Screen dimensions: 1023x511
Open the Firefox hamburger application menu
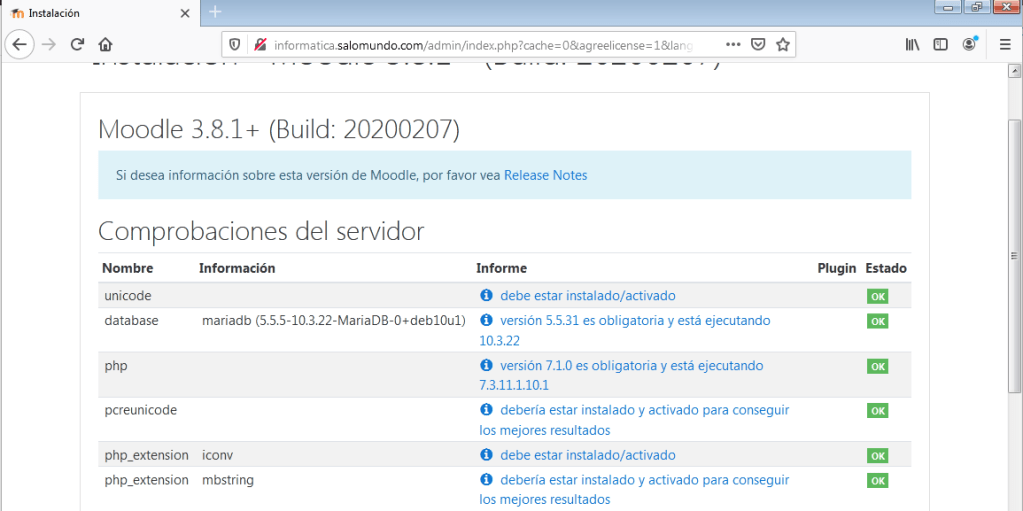(1005, 44)
